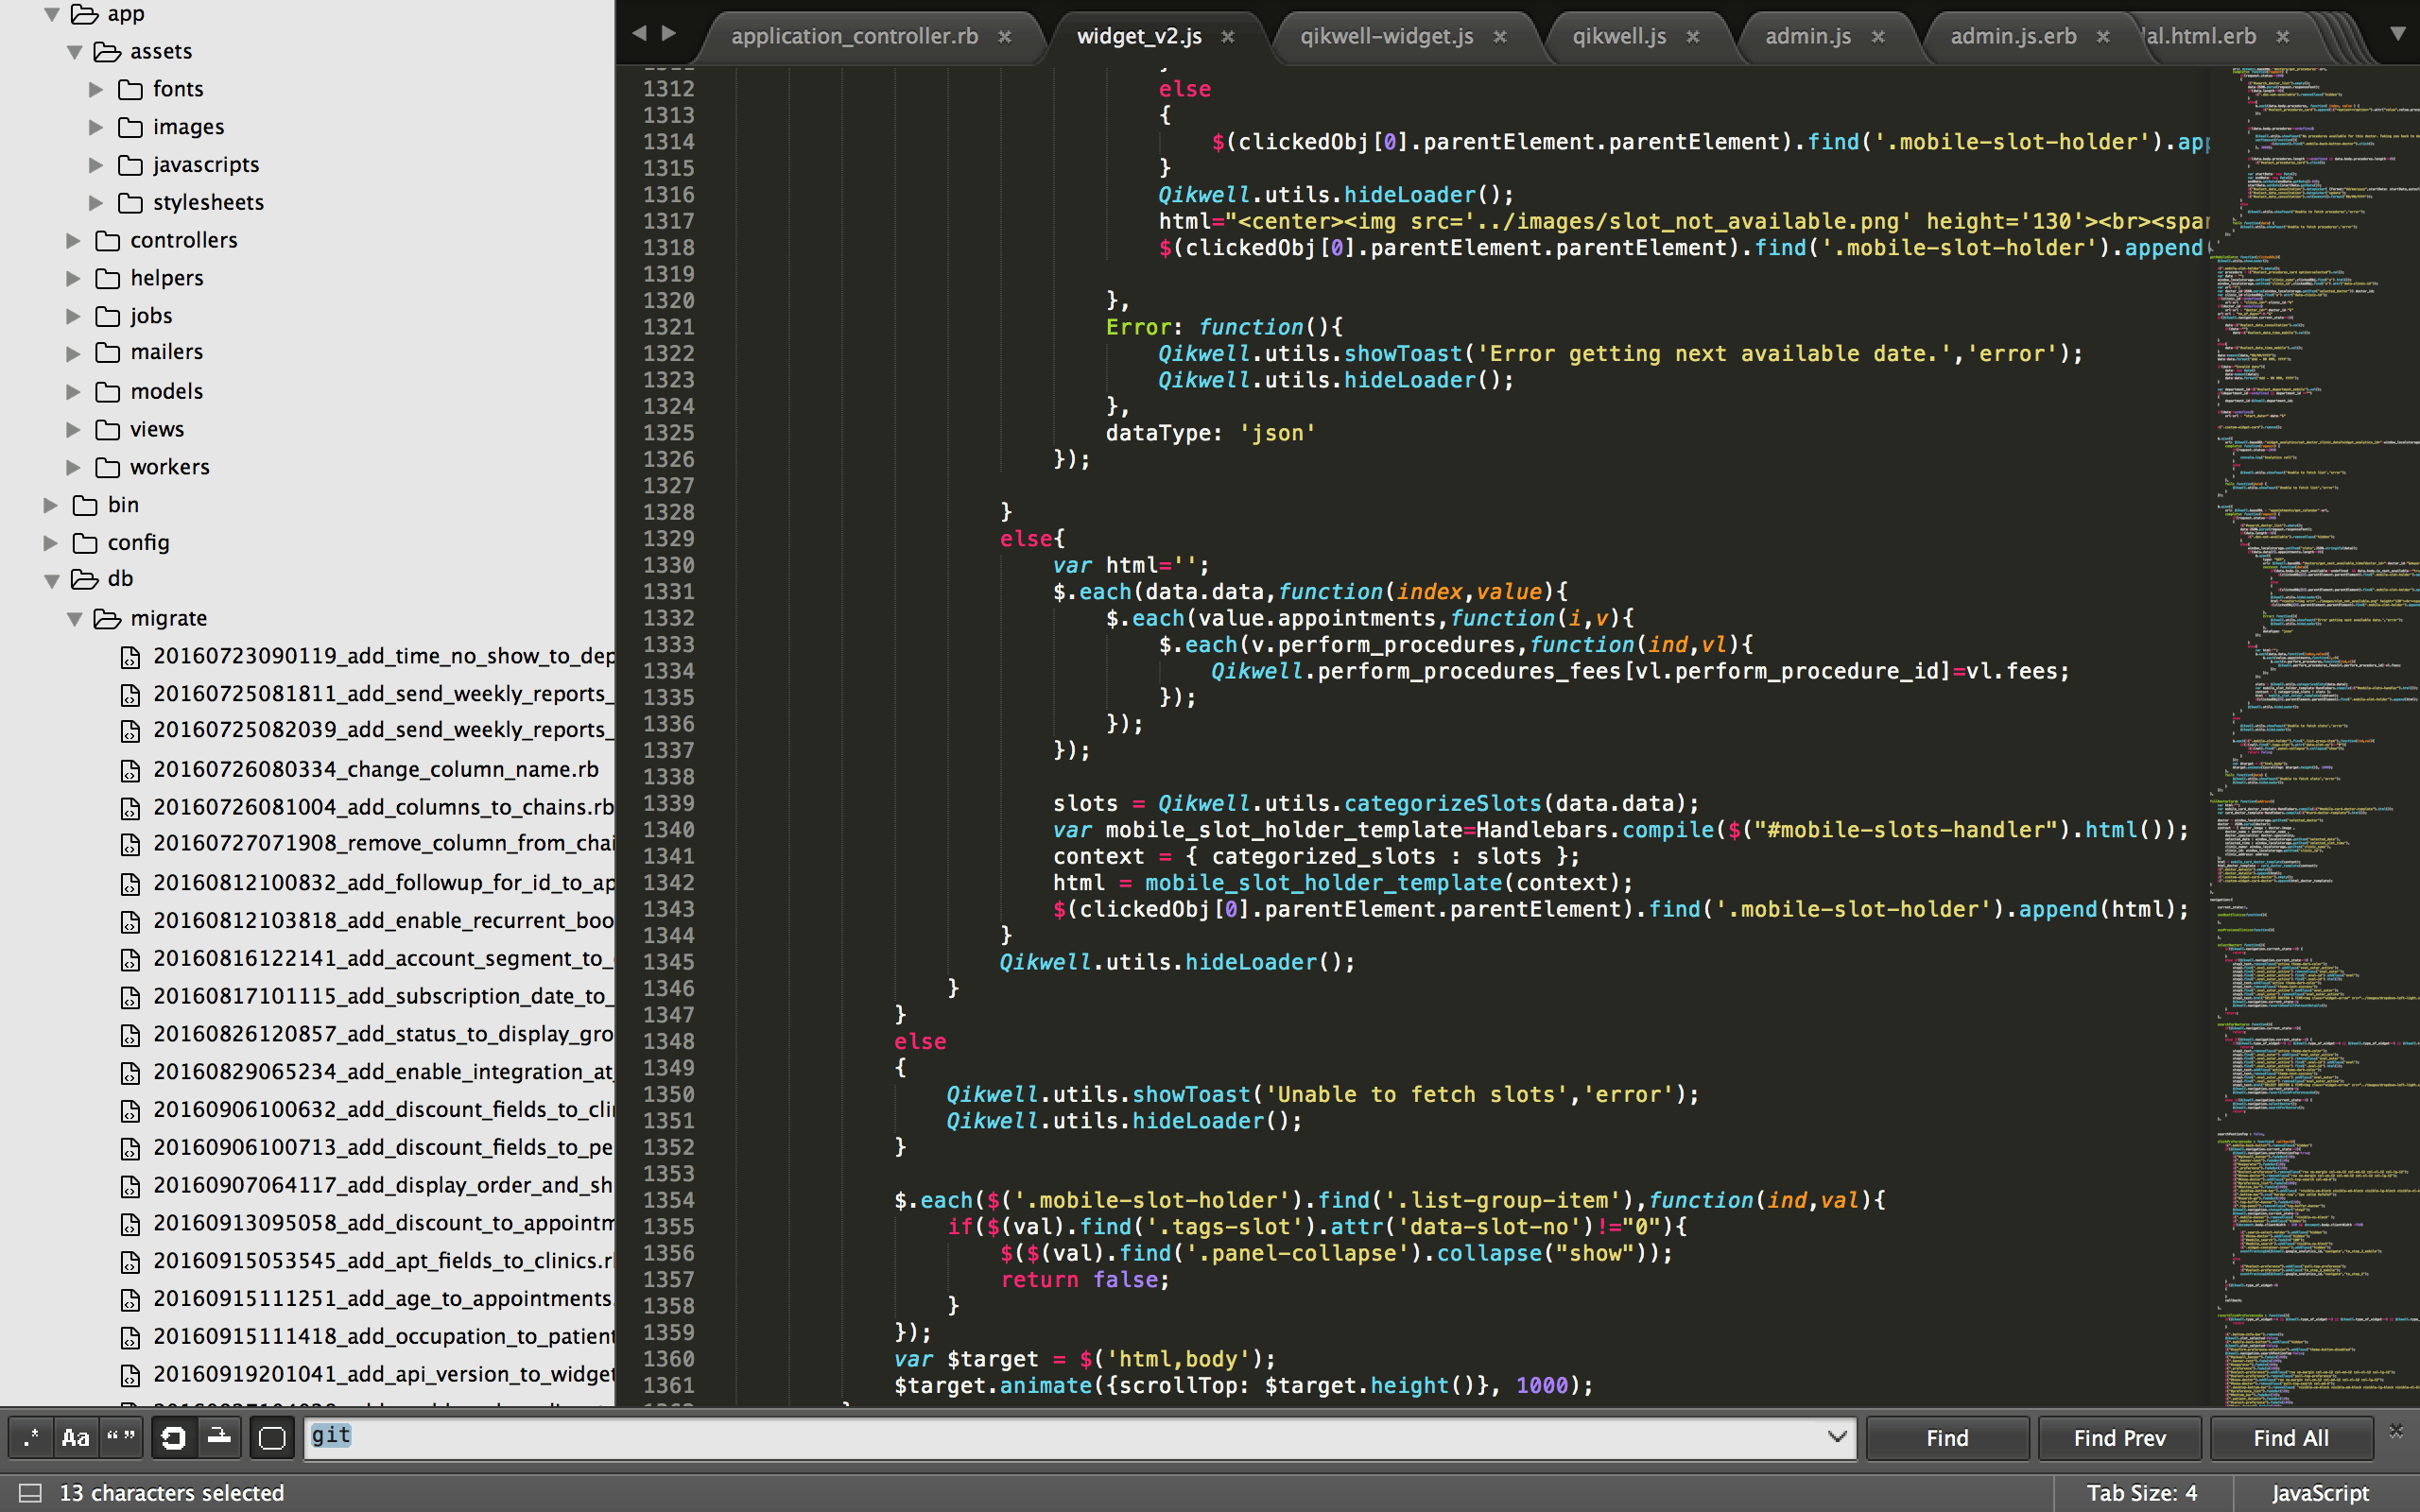This screenshot has height=1512, width=2420.
Task: Open the tab list dropdown triangle
Action: [x=2397, y=33]
